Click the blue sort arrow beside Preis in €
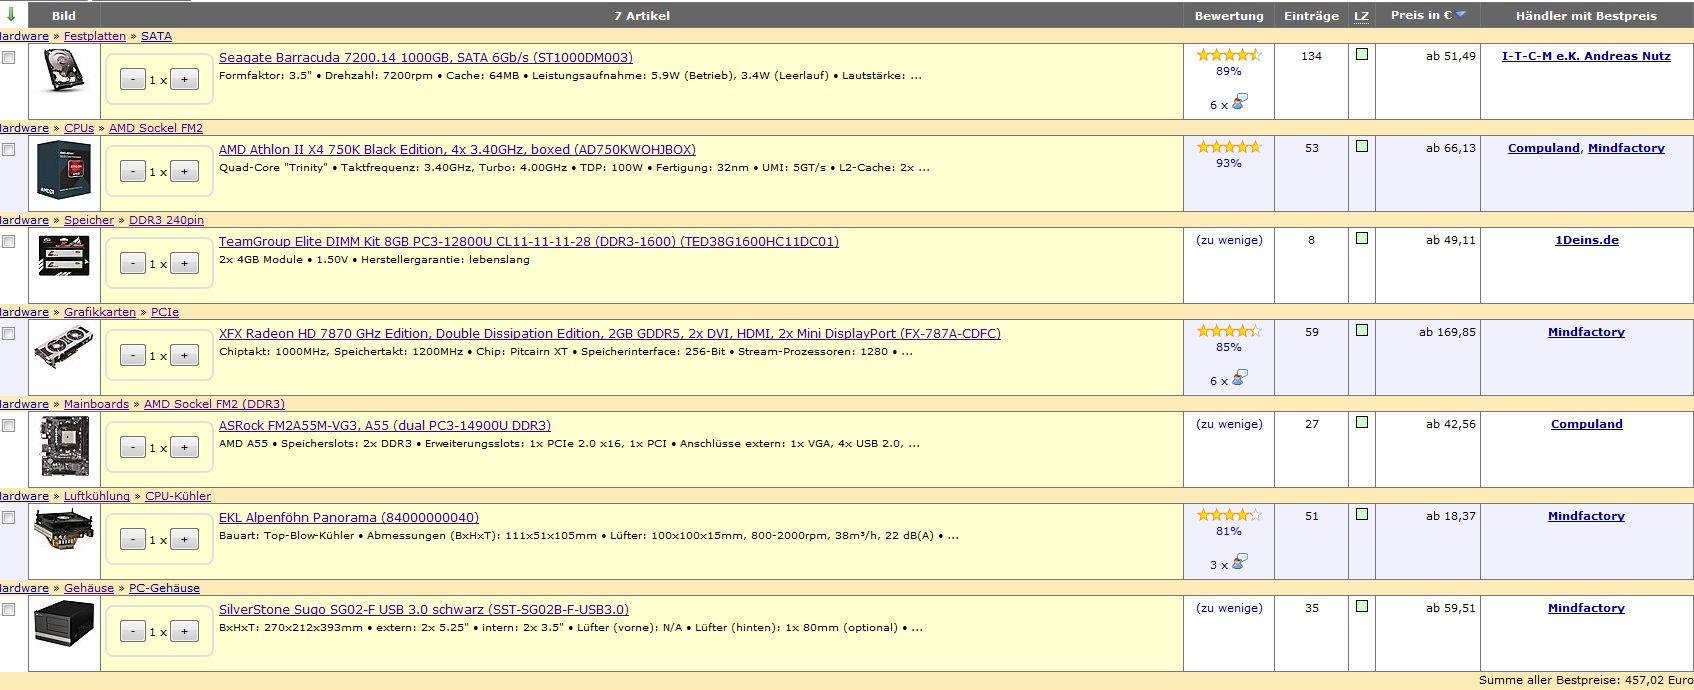Image resolution: width=1694 pixels, height=690 pixels. click(1461, 14)
